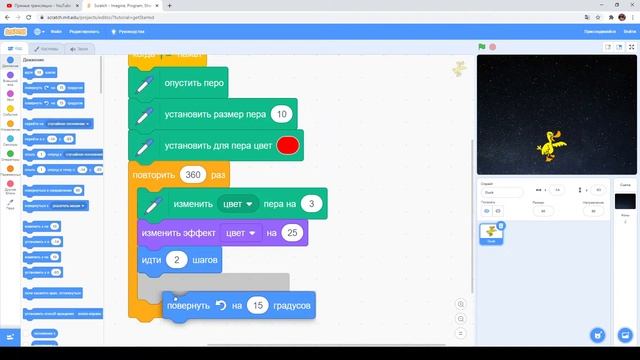Screen dimensions: 640x360
Task: Open случайное положение dropdown in перейти на block
Action: 68,124
